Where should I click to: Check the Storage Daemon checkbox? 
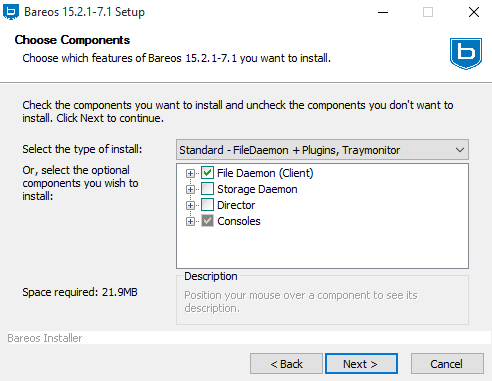[207, 189]
